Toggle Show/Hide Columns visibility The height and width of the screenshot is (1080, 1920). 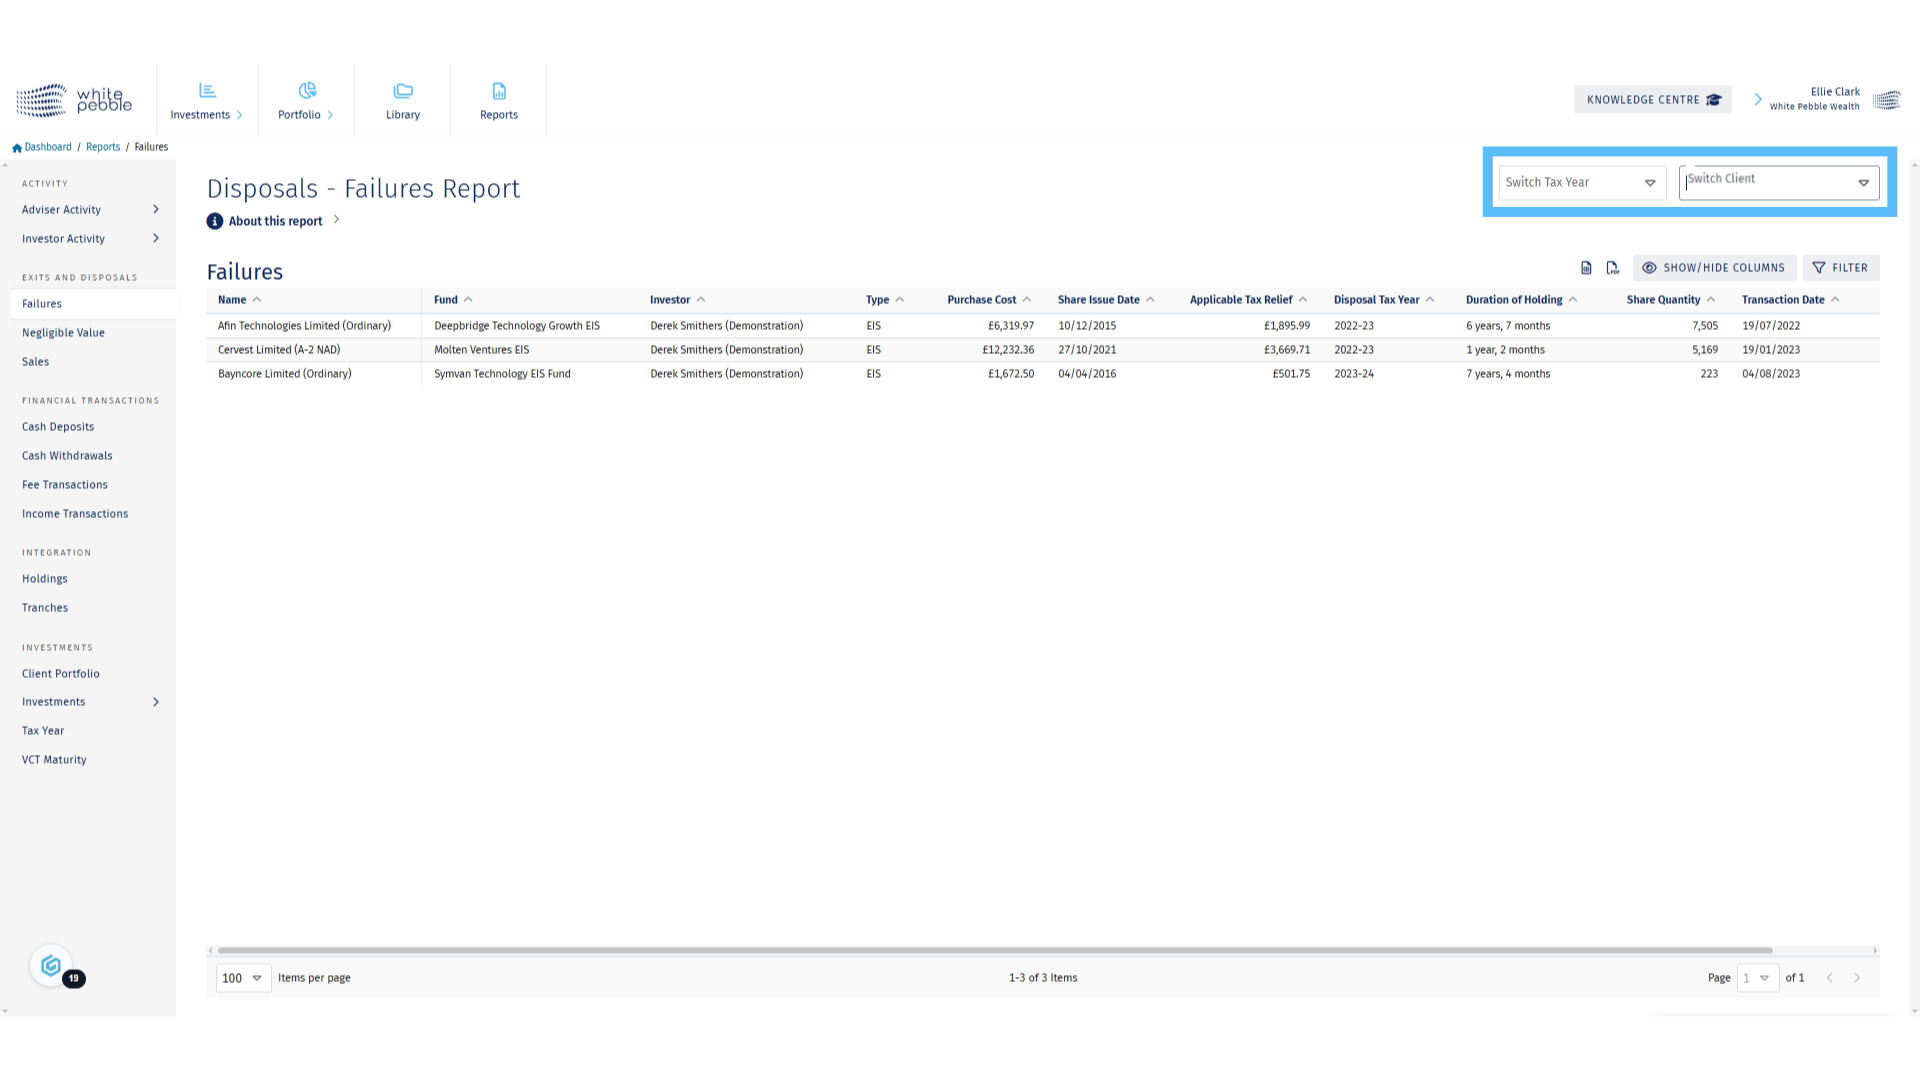[x=1714, y=268]
